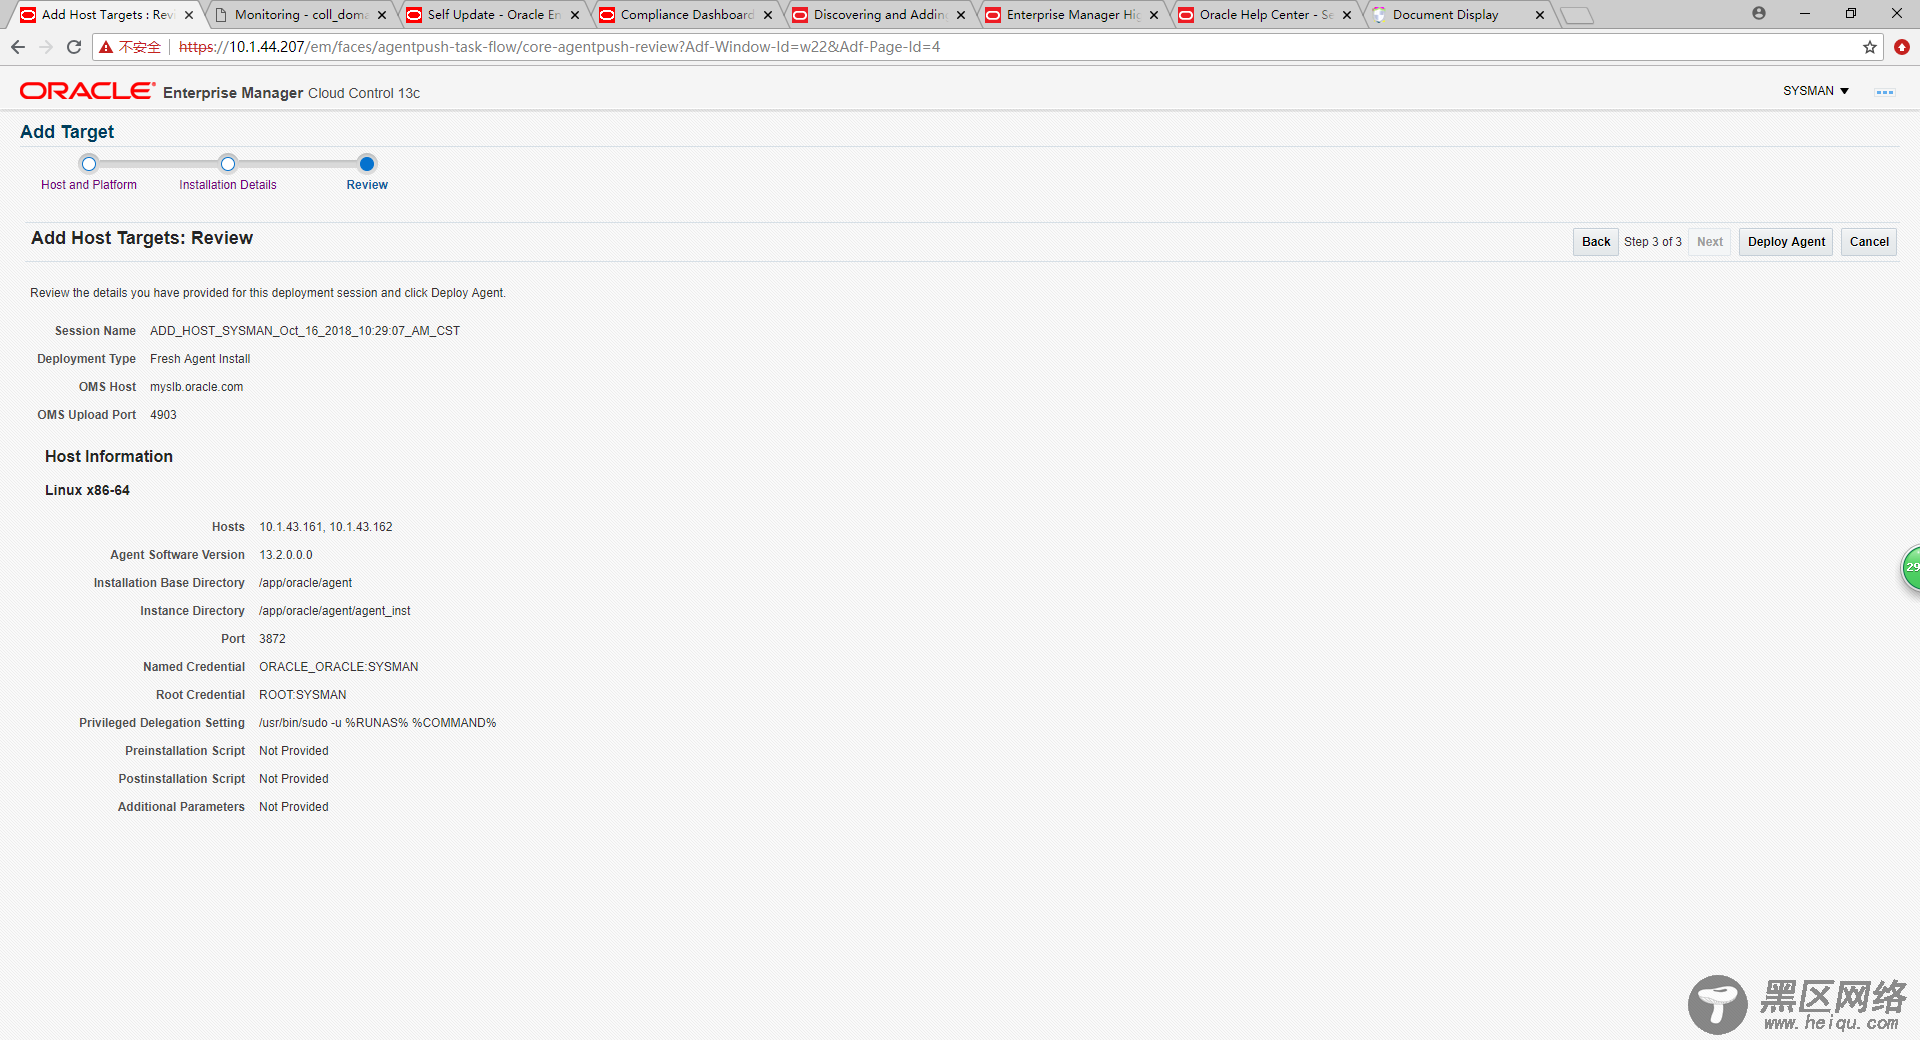Close the Oracle Help Center tab
This screenshot has height=1040, width=1920.
tap(1347, 15)
